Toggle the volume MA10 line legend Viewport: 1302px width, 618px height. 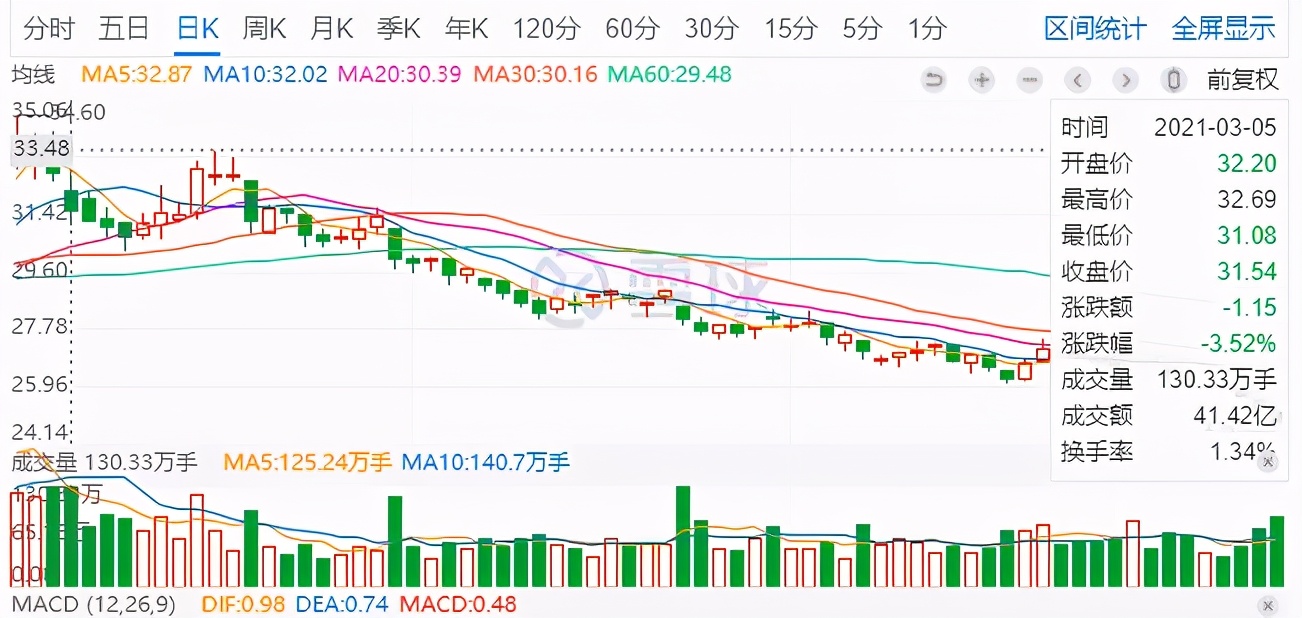[x=486, y=461]
